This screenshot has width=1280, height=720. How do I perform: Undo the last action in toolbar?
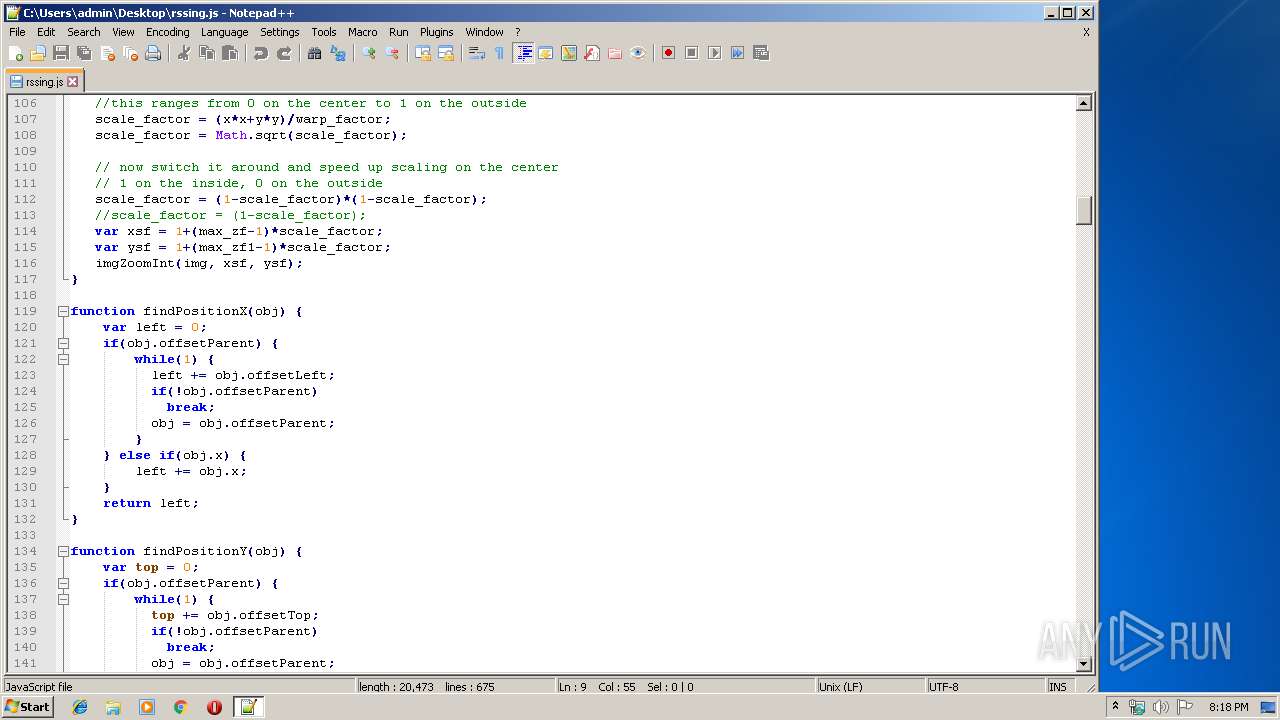tap(261, 53)
